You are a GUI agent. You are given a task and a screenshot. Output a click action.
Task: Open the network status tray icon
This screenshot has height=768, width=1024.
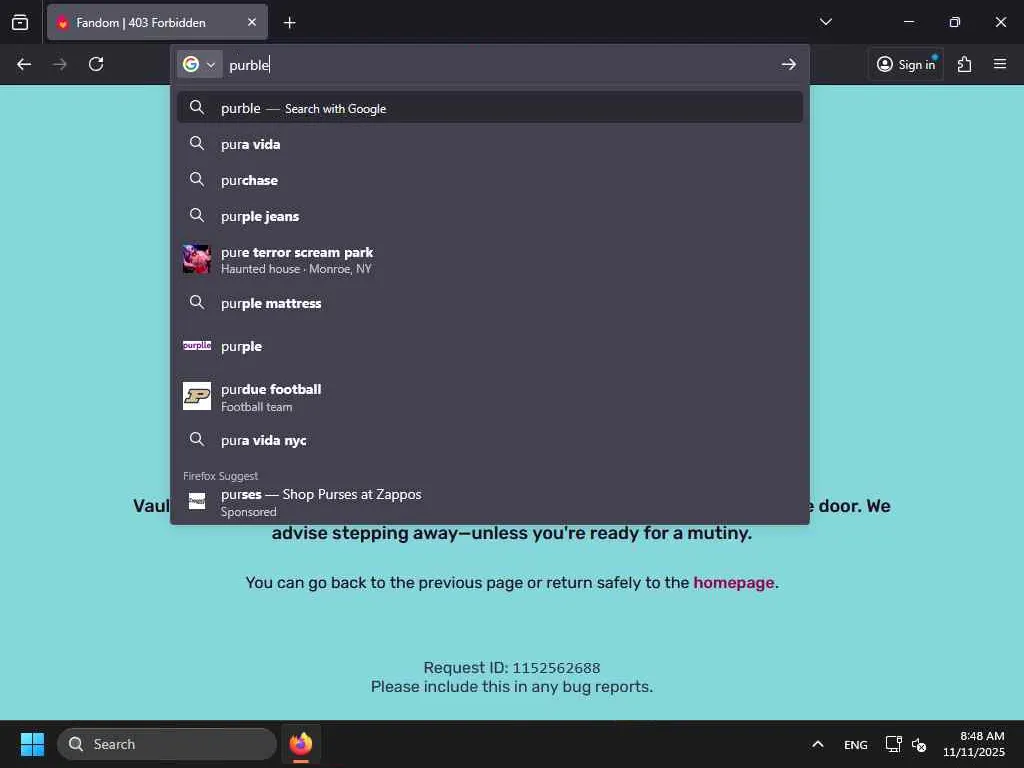coord(893,744)
